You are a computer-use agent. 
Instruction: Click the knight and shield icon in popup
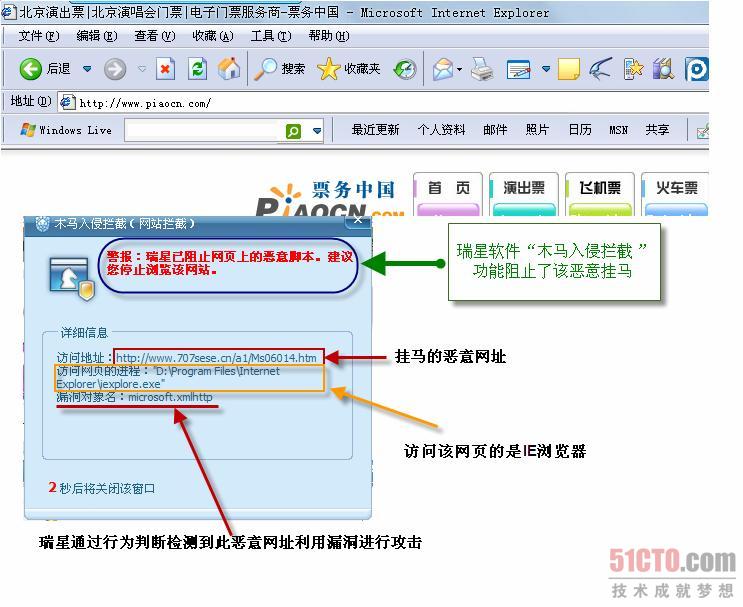coord(72,279)
